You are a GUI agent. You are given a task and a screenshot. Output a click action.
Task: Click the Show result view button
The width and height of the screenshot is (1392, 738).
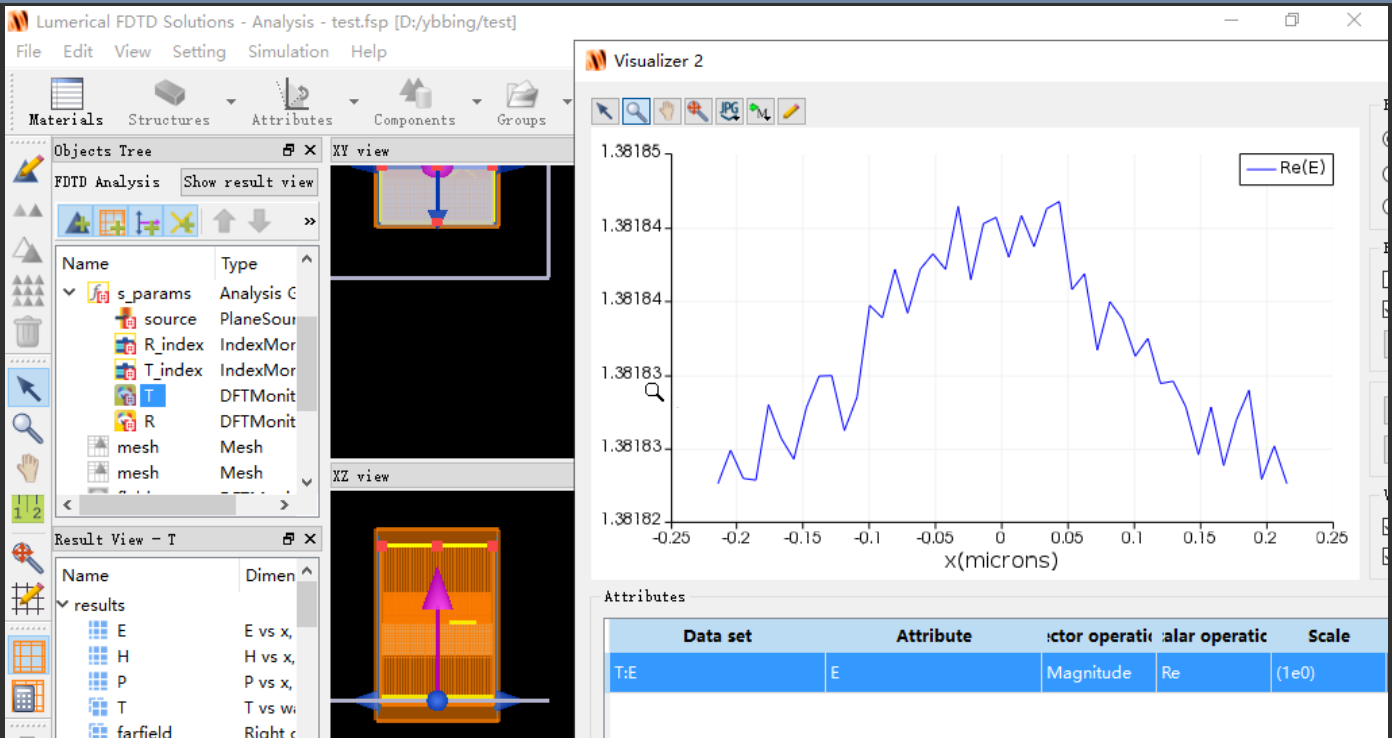pyautogui.click(x=249, y=181)
